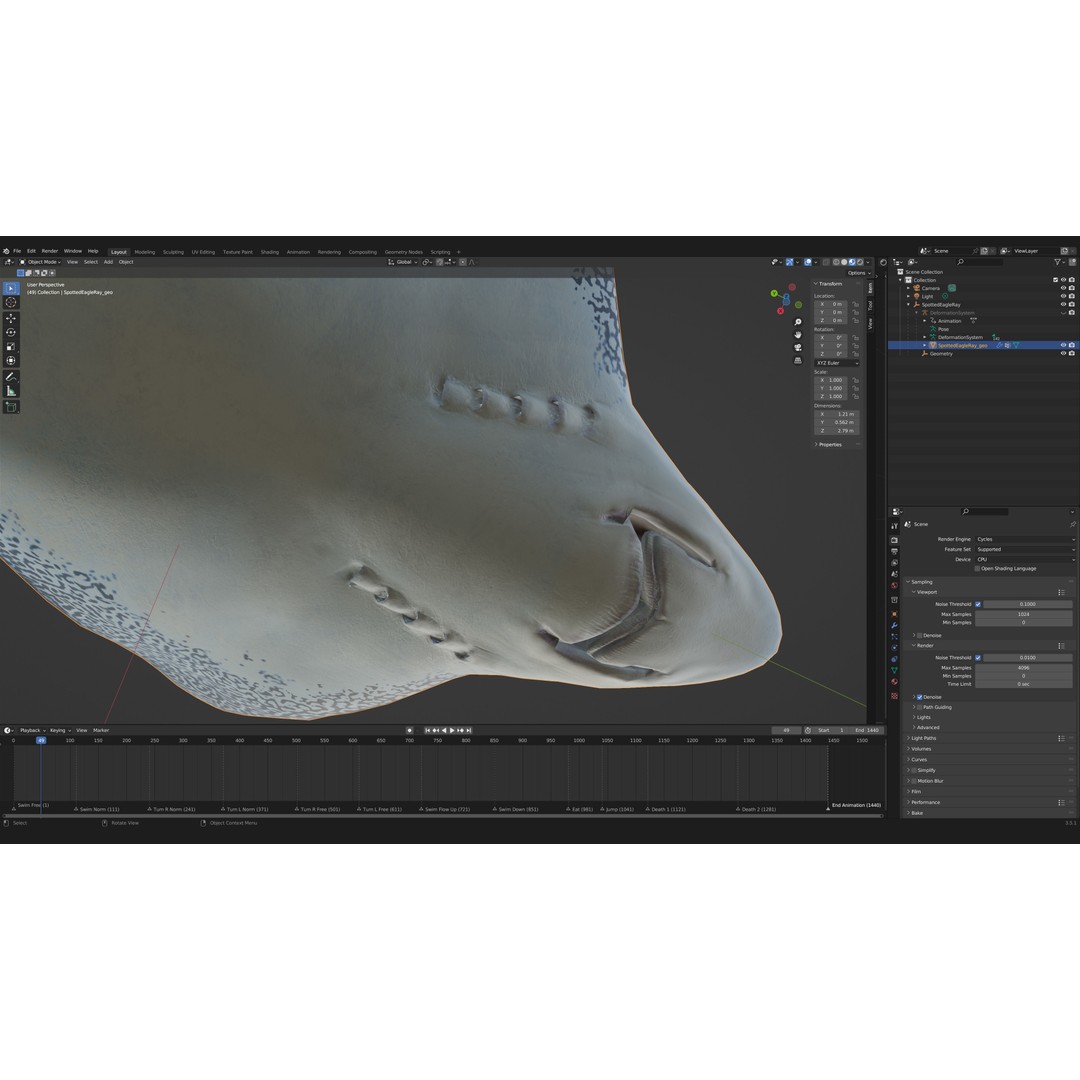This screenshot has width=1080, height=1080.
Task: Select the Add Cube tool
Action: pos(11,407)
